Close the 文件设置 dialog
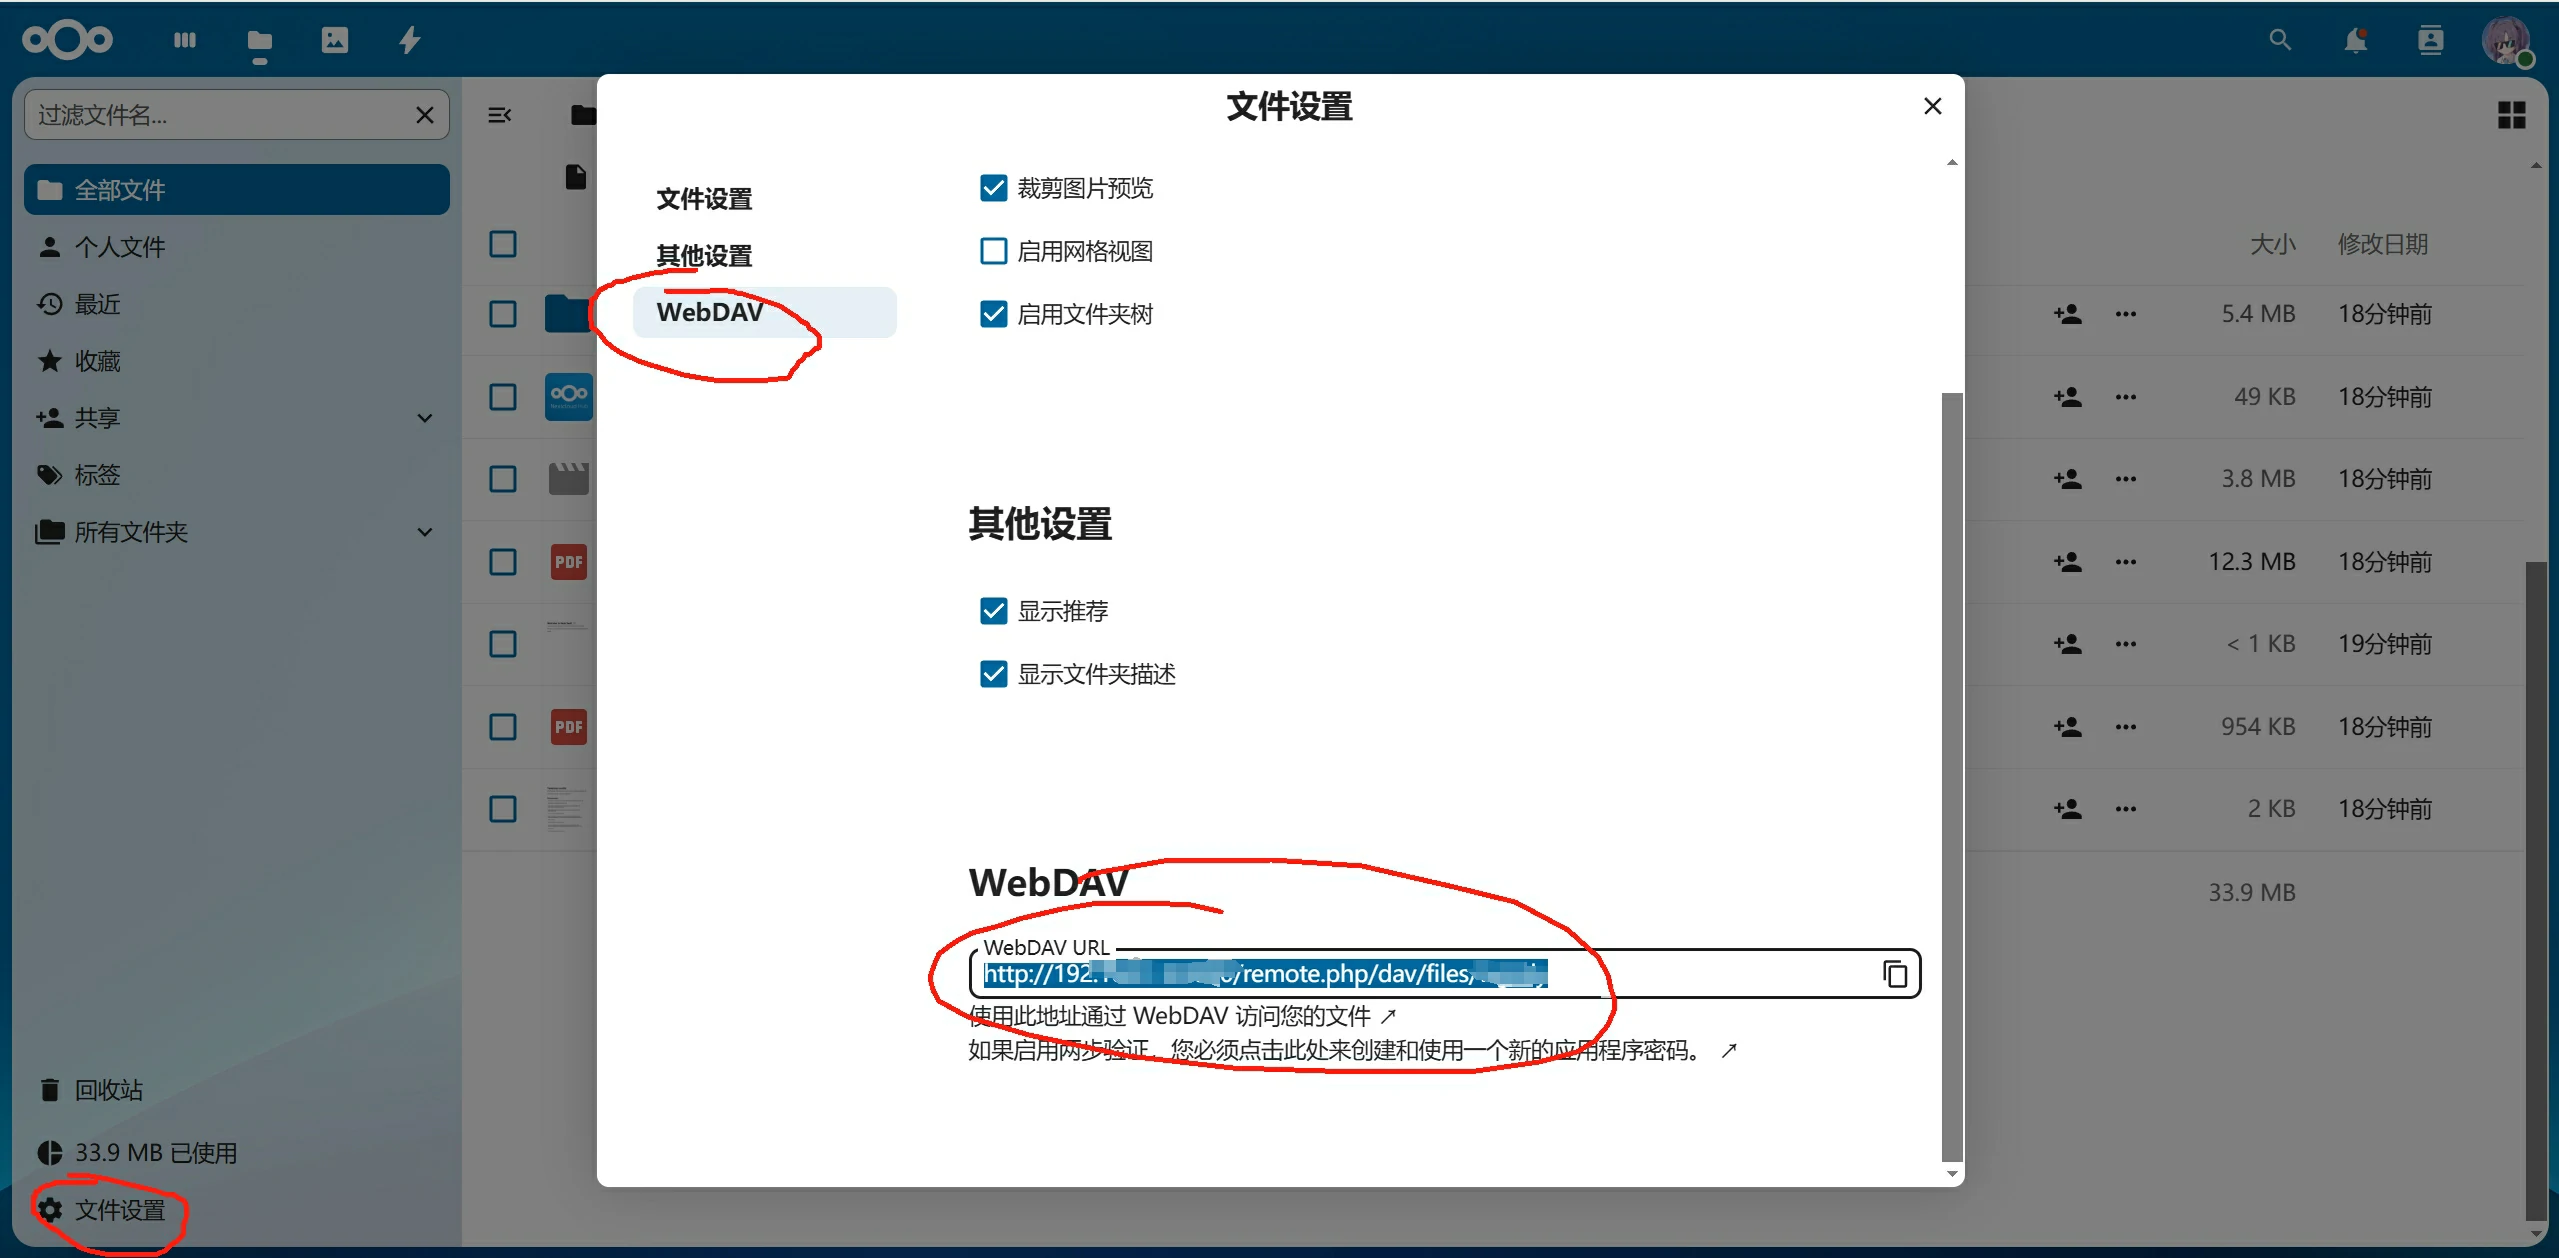 [1932, 106]
